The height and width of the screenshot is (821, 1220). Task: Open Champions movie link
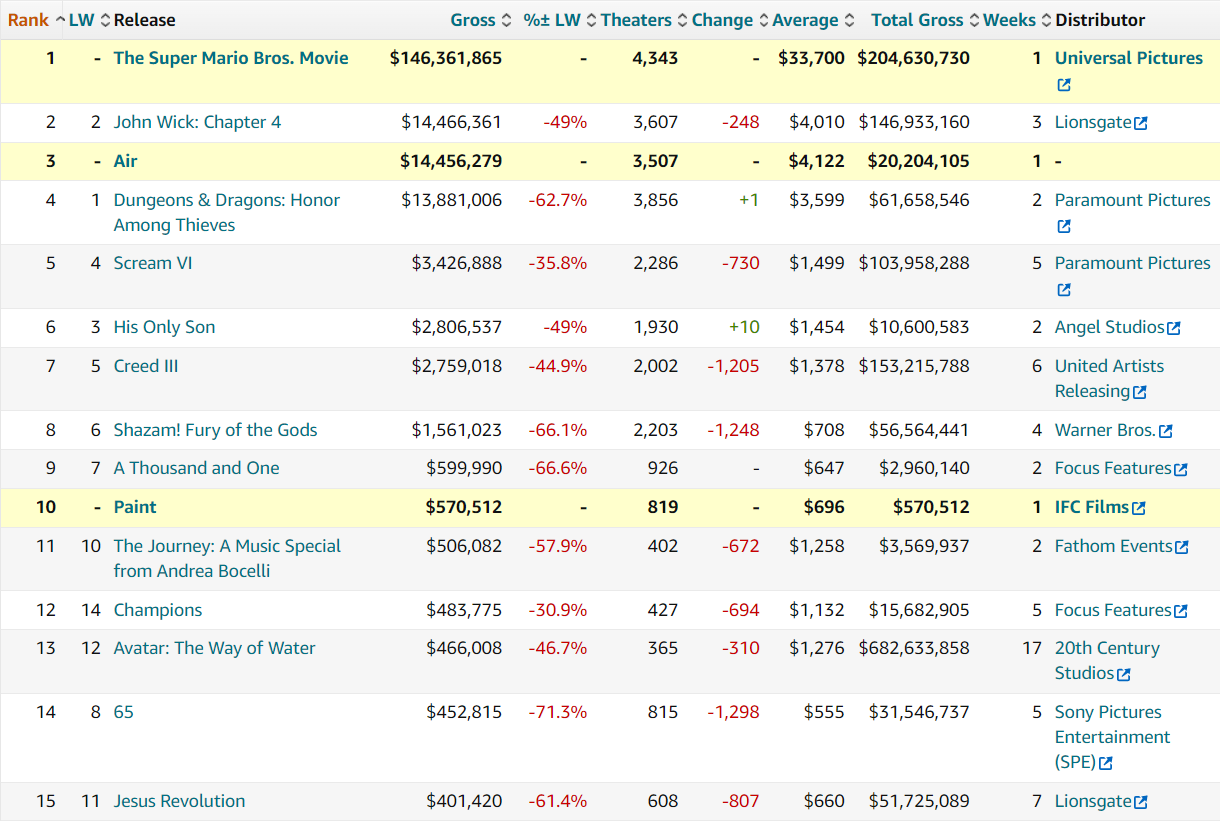[x=158, y=610]
